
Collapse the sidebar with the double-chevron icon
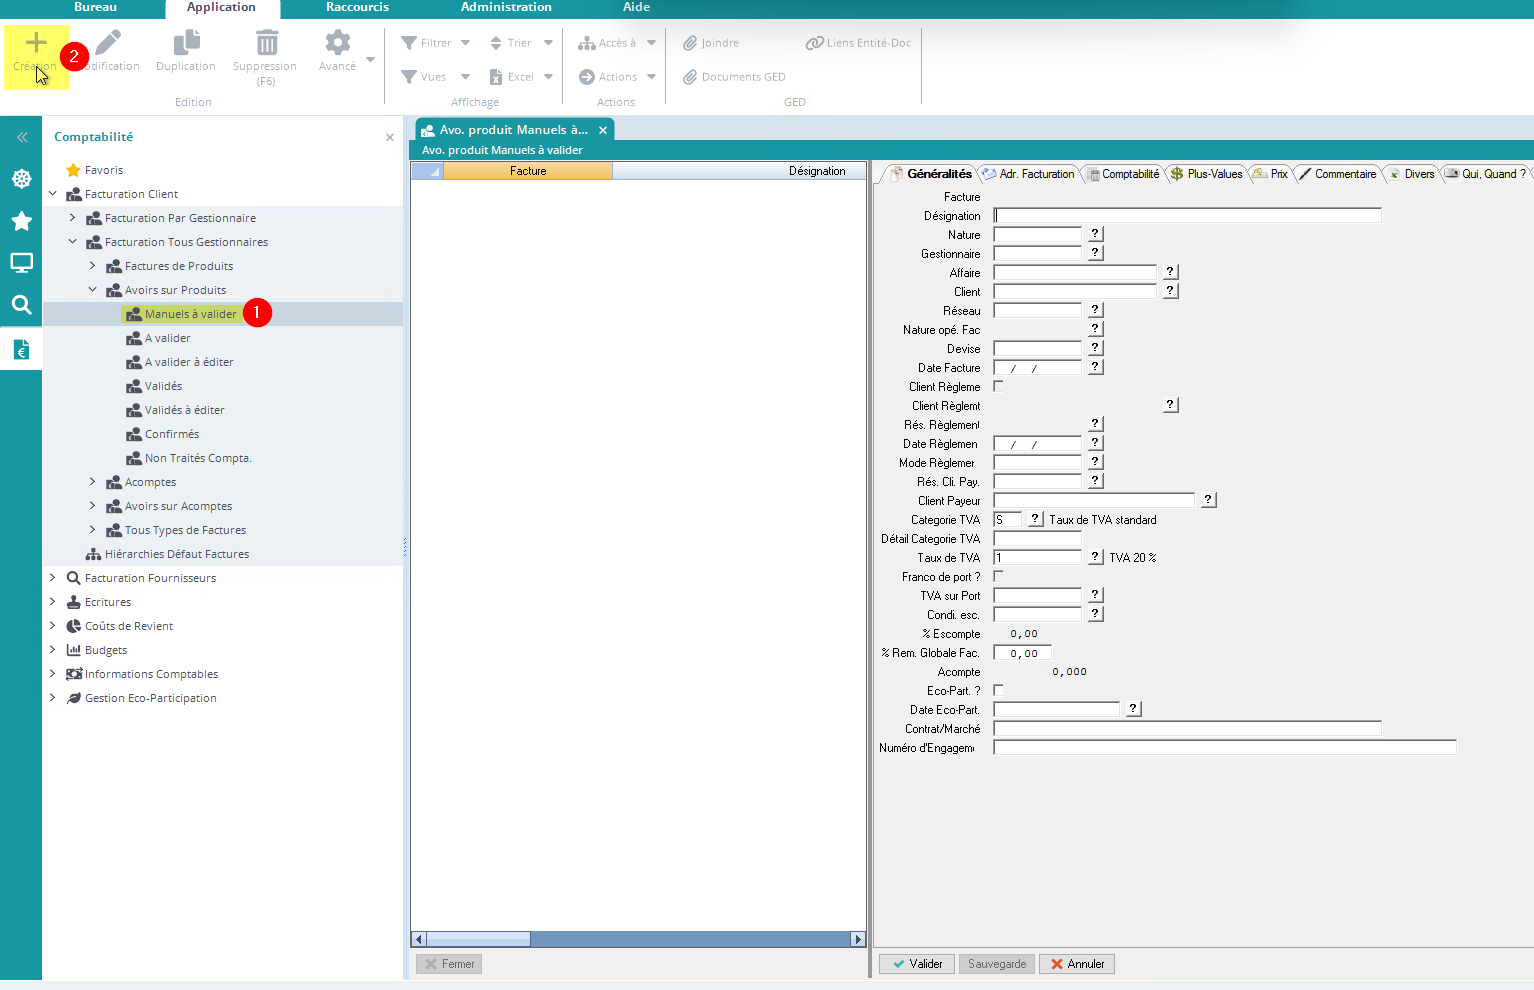click(x=22, y=137)
